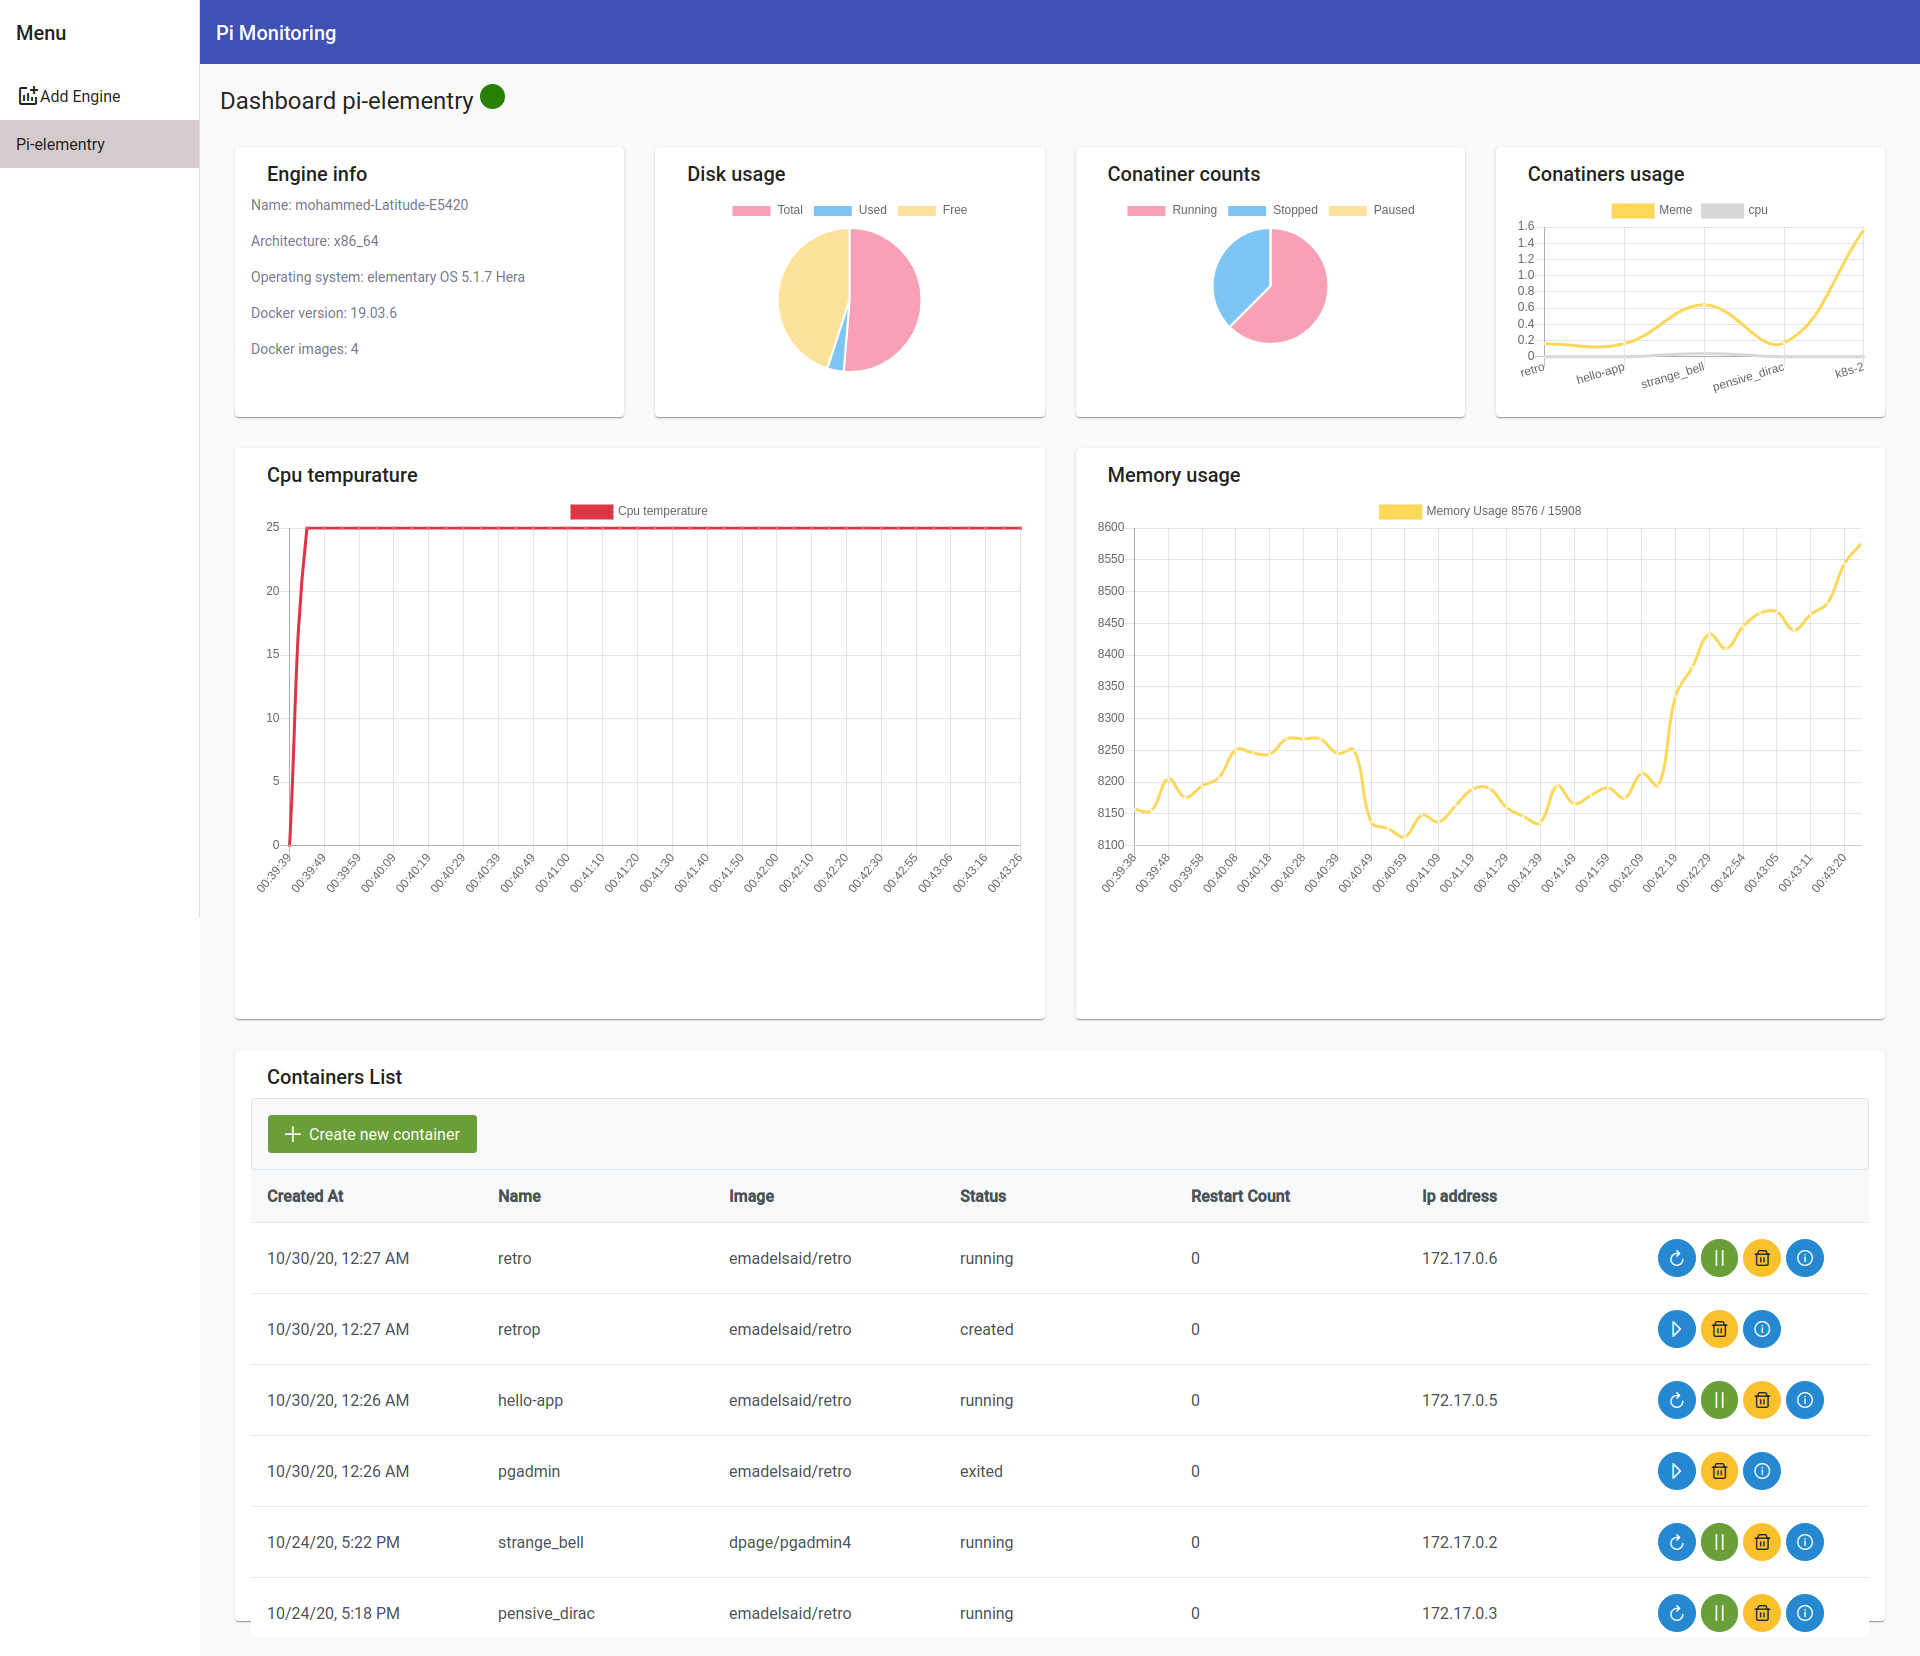This screenshot has height=1656, width=1920.
Task: Start the retrop container
Action: click(x=1676, y=1329)
